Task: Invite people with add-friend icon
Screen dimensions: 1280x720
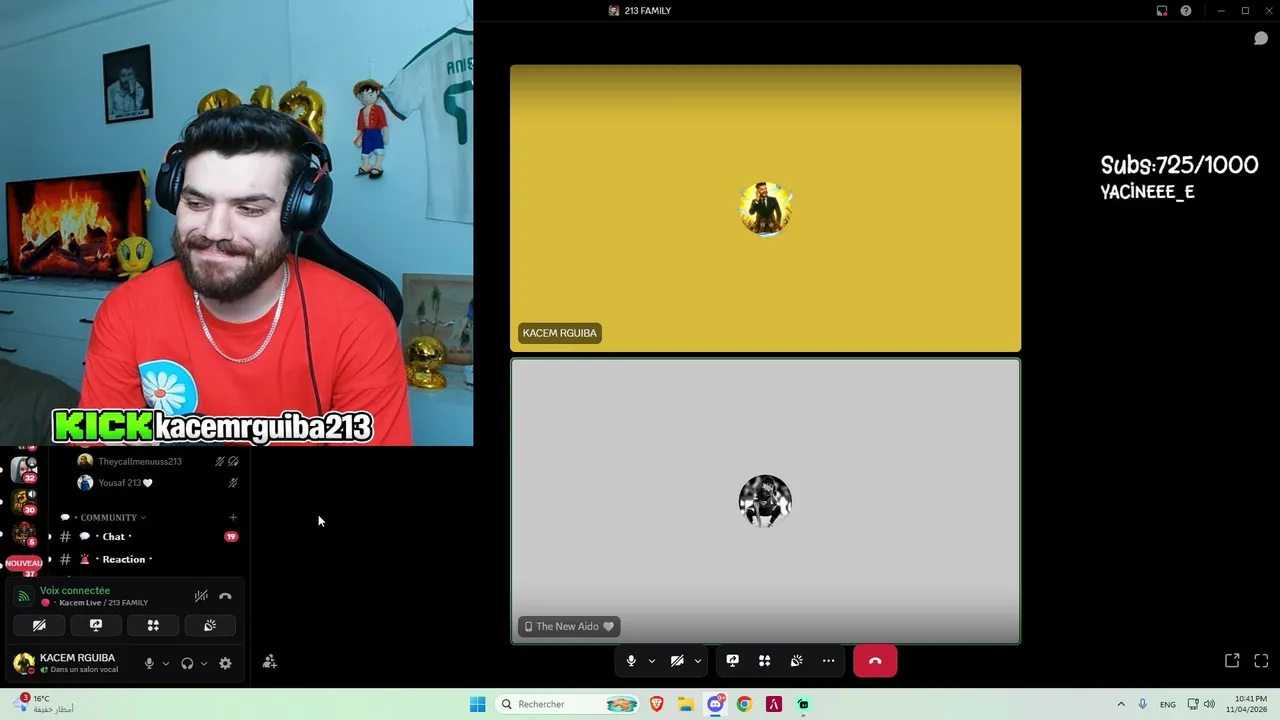Action: coord(270,662)
